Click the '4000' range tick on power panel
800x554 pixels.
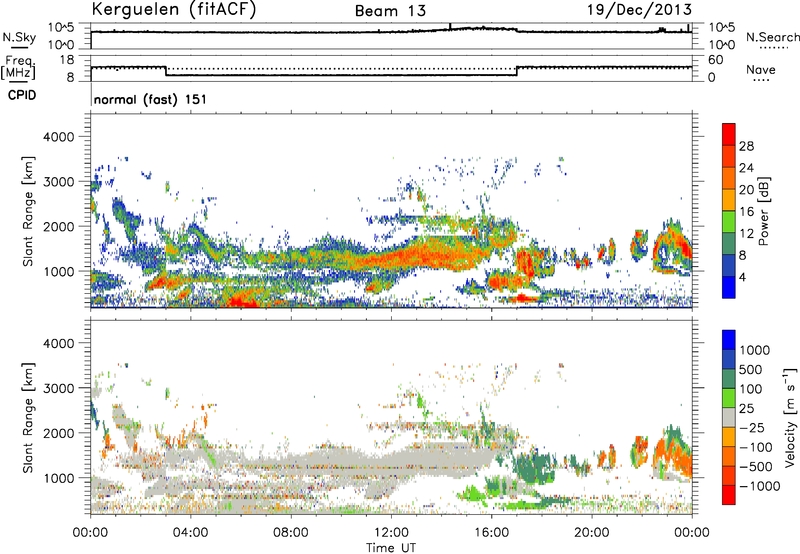(x=58, y=137)
